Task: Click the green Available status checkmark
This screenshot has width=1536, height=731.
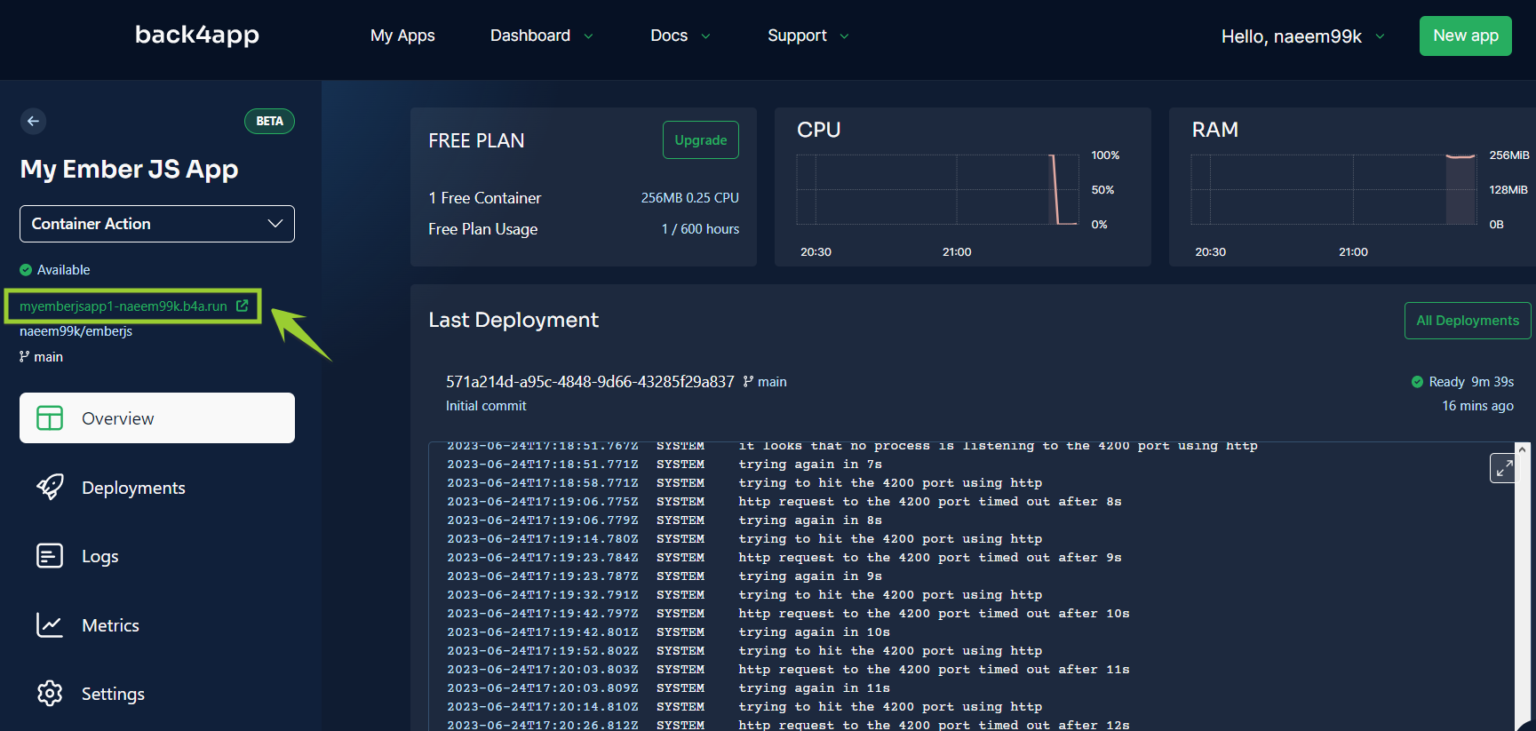Action: click(x=24, y=269)
